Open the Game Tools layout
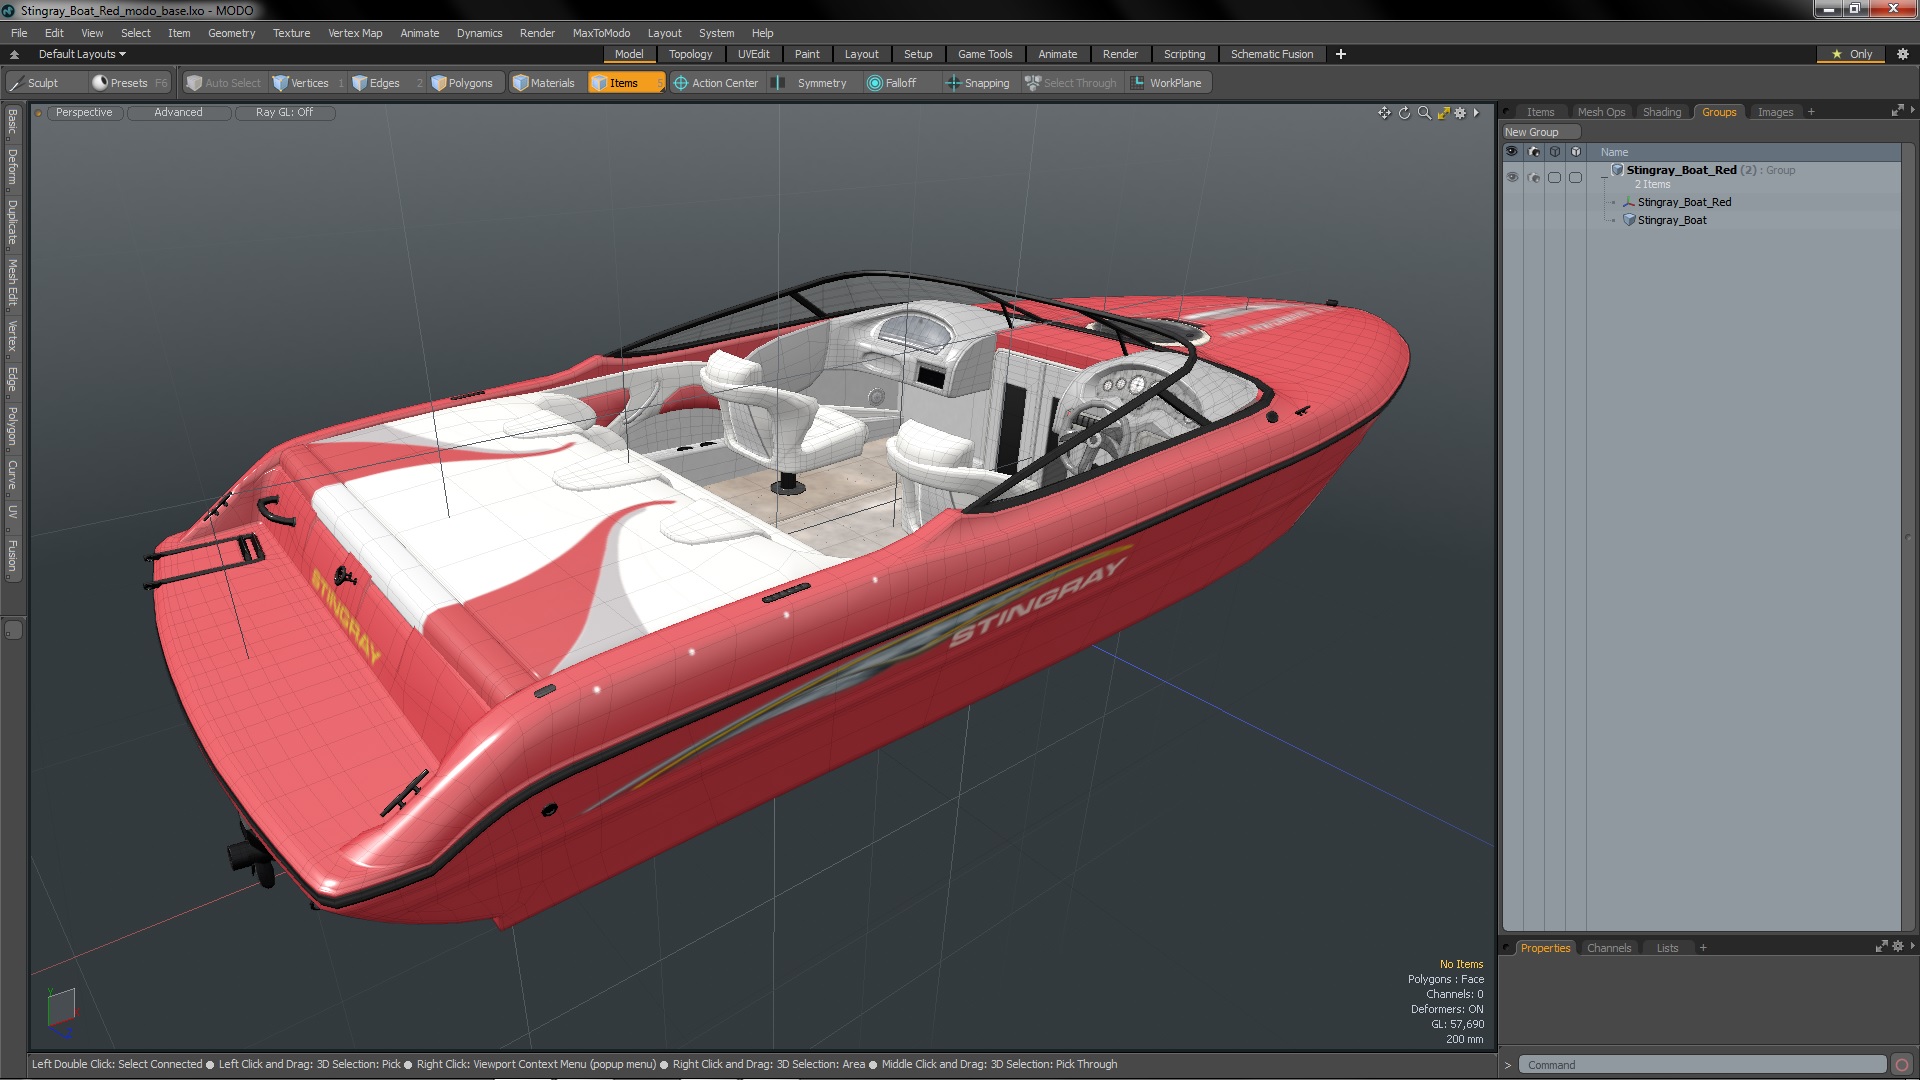Screen dimensions: 1920x1080 (x=984, y=54)
